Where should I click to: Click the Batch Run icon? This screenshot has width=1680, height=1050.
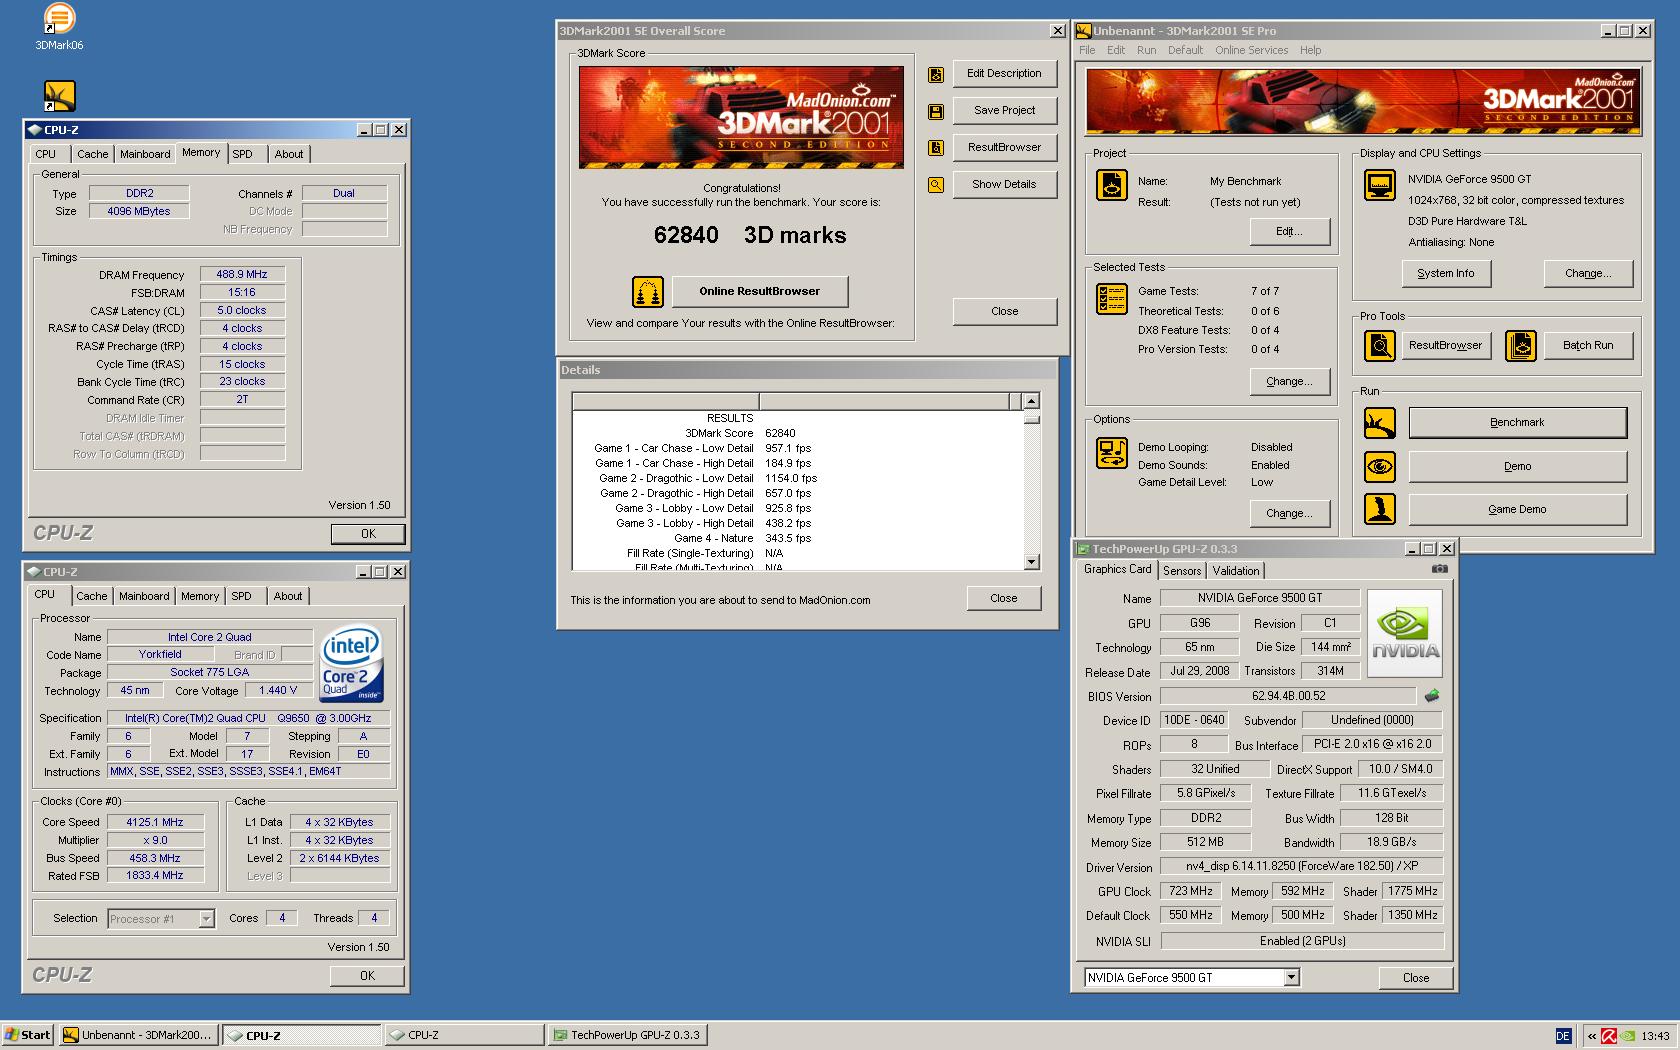click(1521, 346)
